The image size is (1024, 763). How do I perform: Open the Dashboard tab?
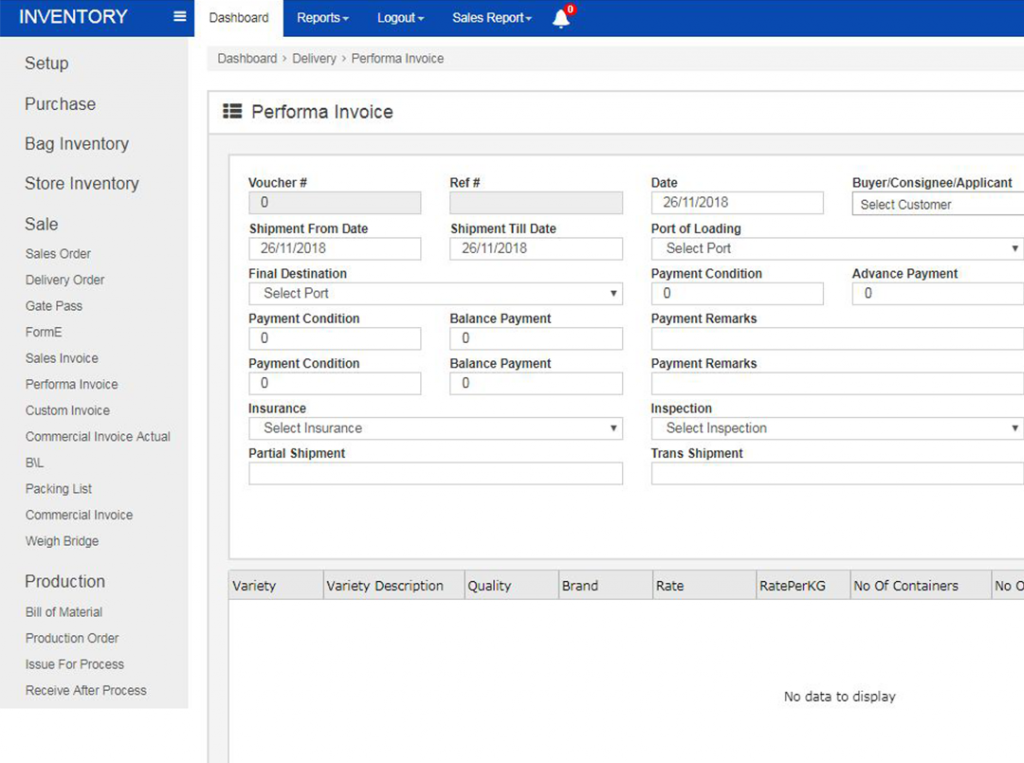click(x=238, y=18)
